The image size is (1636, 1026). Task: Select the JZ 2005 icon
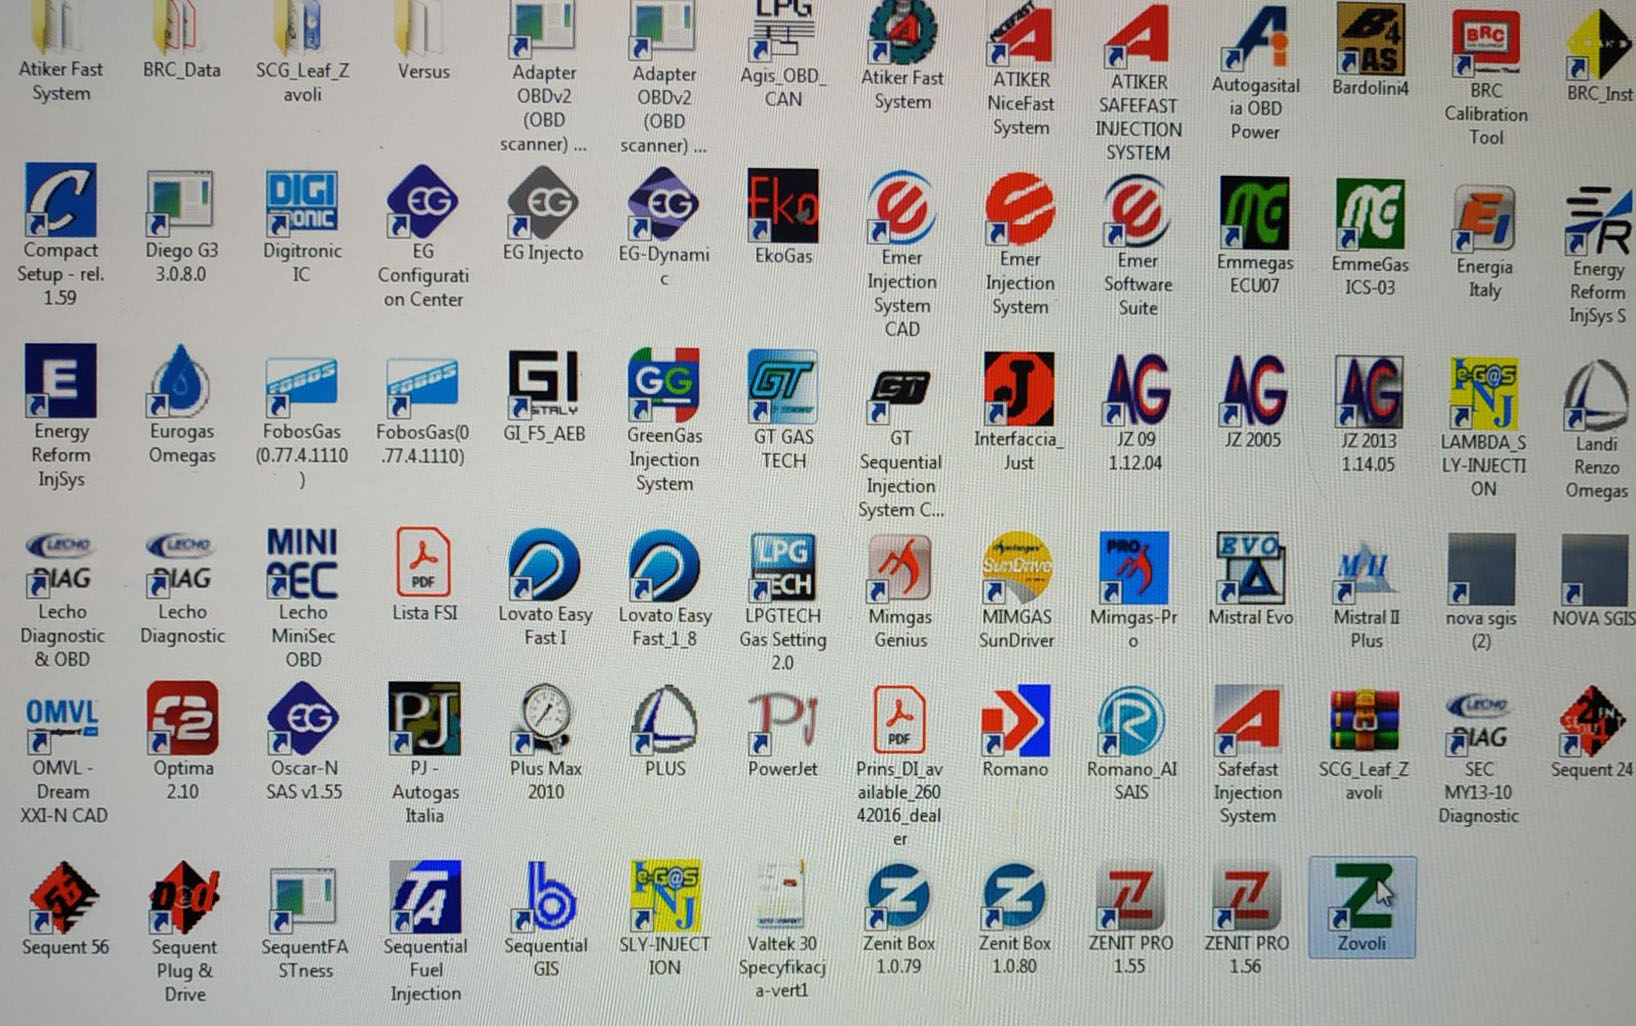click(x=1253, y=401)
